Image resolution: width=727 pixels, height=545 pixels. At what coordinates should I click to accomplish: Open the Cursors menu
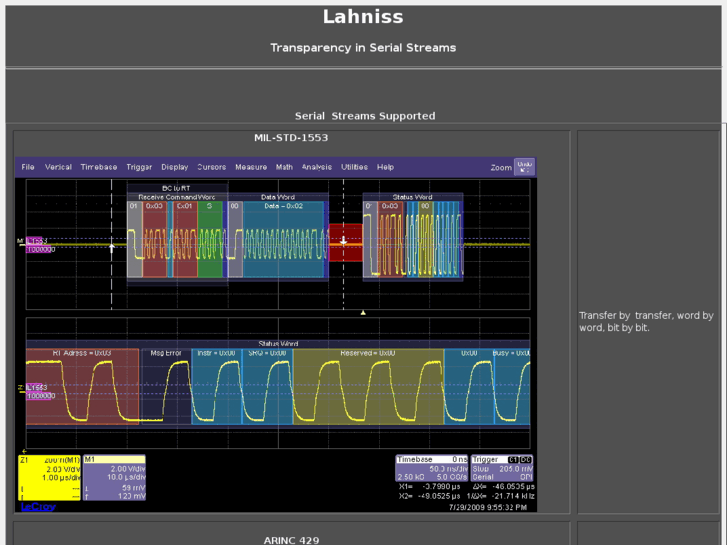pyautogui.click(x=211, y=167)
